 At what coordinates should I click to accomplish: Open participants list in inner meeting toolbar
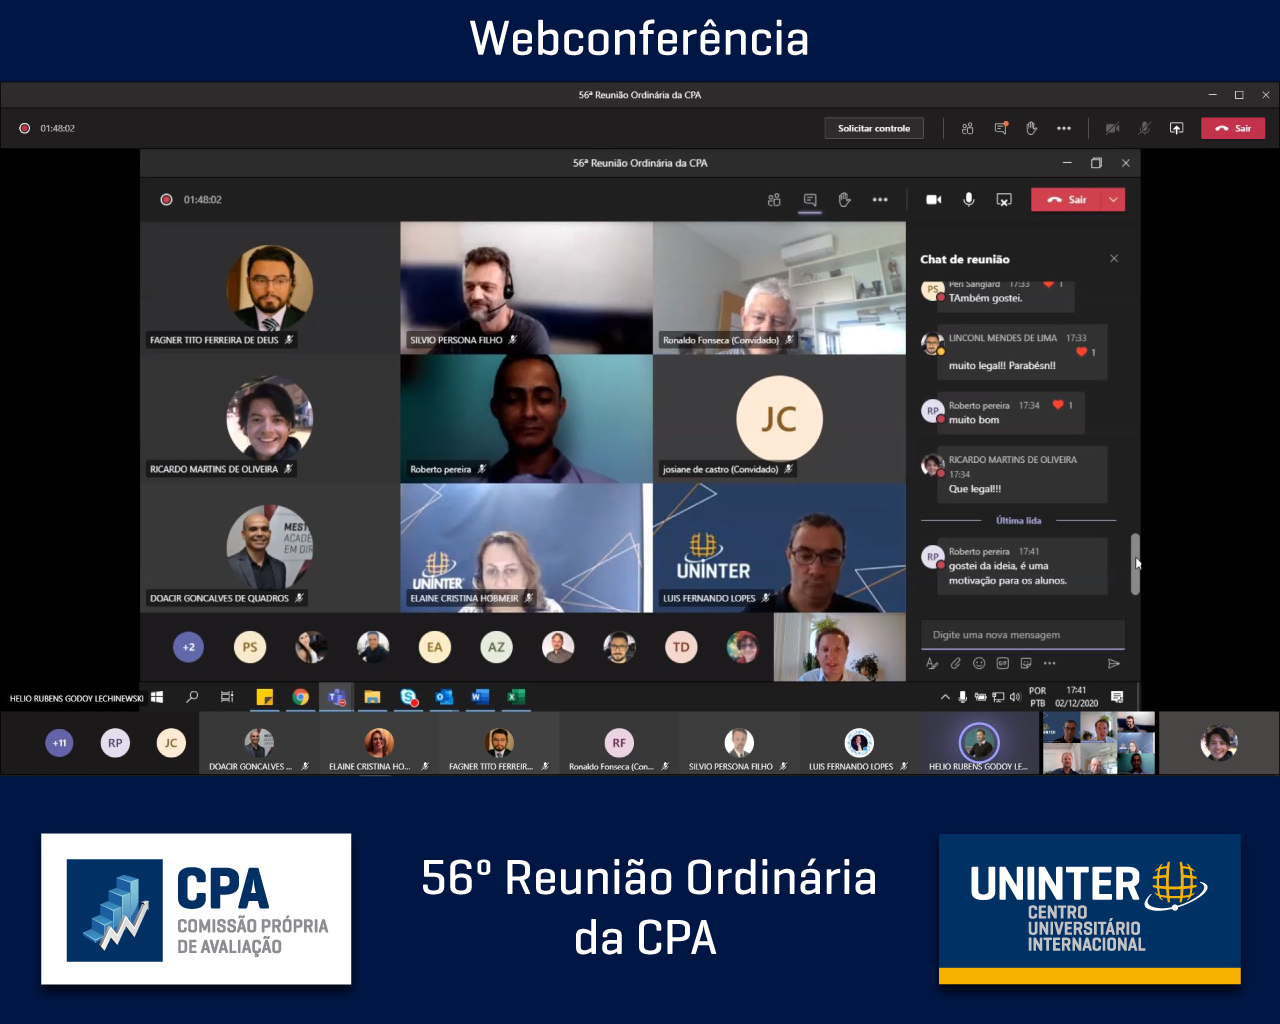(x=774, y=200)
